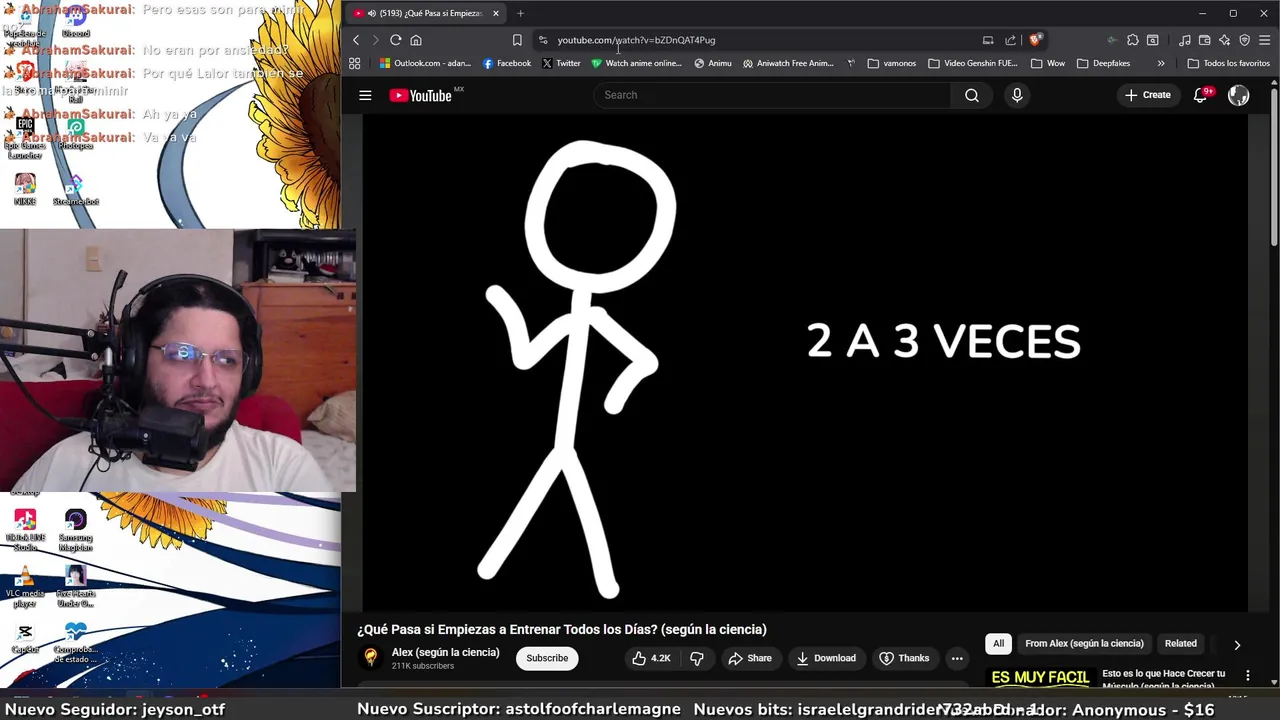Open the Alex channel avatar below the video
Viewport: 1280px width, 720px height.
pyautogui.click(x=370, y=657)
